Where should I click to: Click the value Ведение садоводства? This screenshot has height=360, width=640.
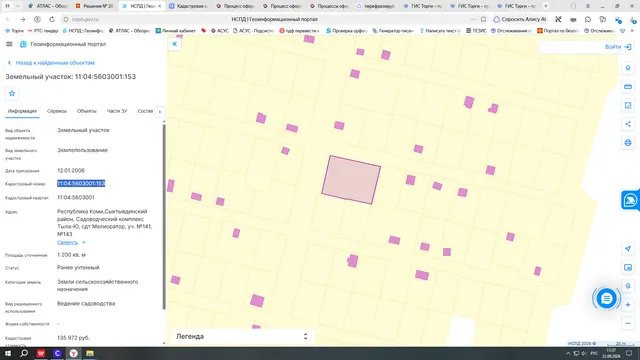(x=86, y=303)
